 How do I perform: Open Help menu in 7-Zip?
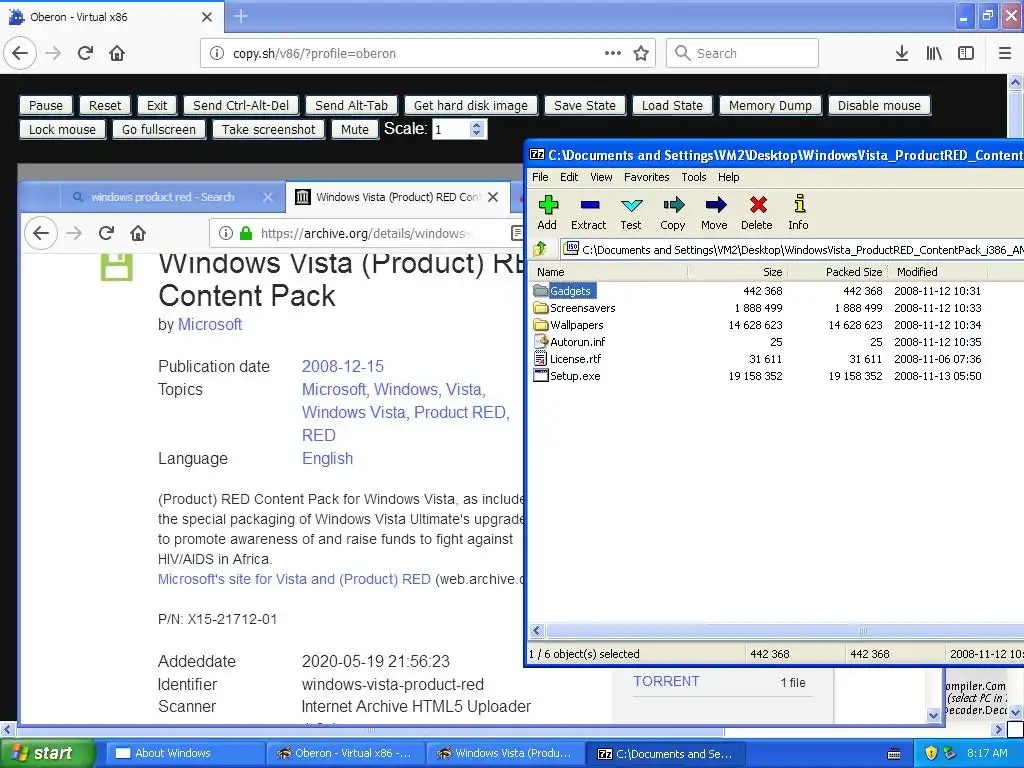pyautogui.click(x=728, y=177)
